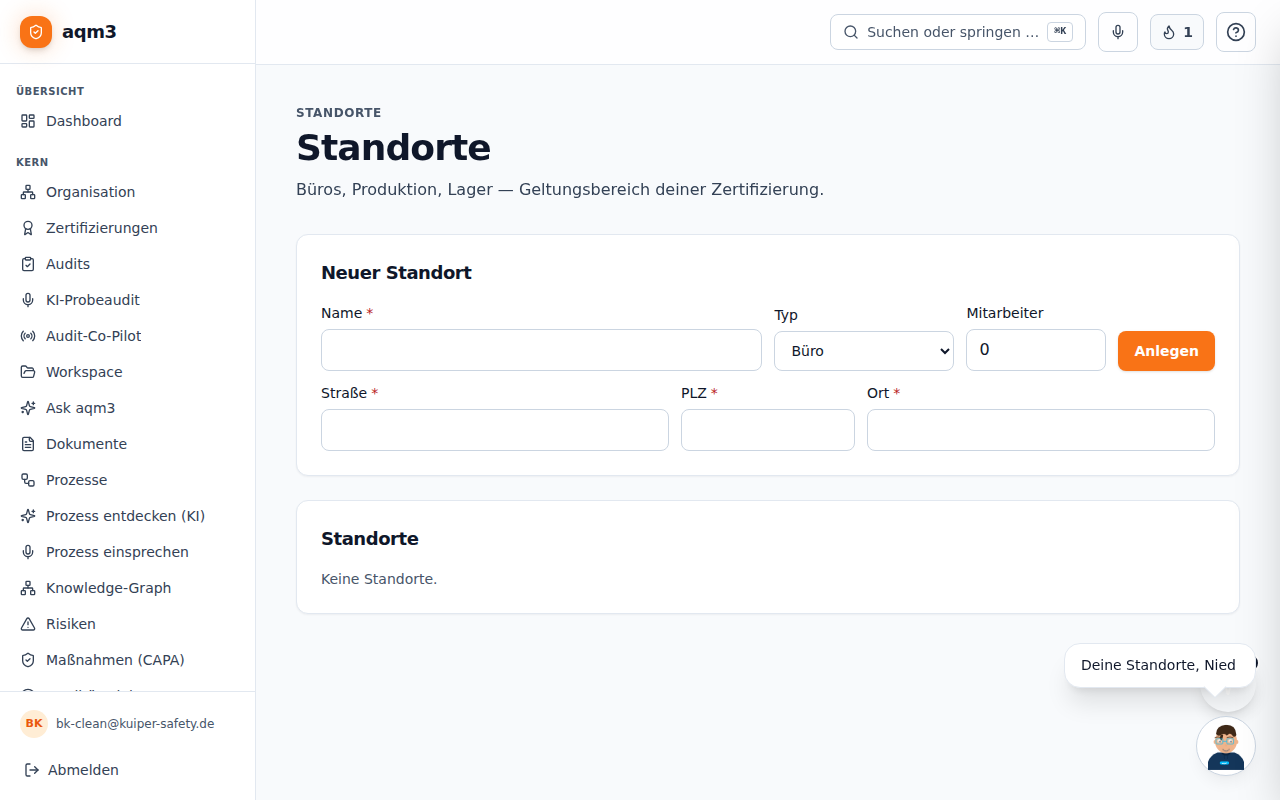The image size is (1280, 800).
Task: Open Zertifizierungen menu entry
Action: [x=127, y=228]
